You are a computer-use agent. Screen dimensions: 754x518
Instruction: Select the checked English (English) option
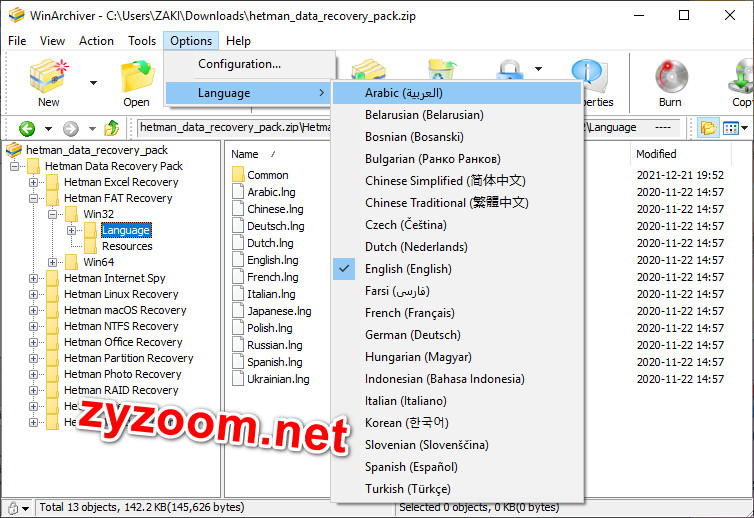click(x=457, y=269)
